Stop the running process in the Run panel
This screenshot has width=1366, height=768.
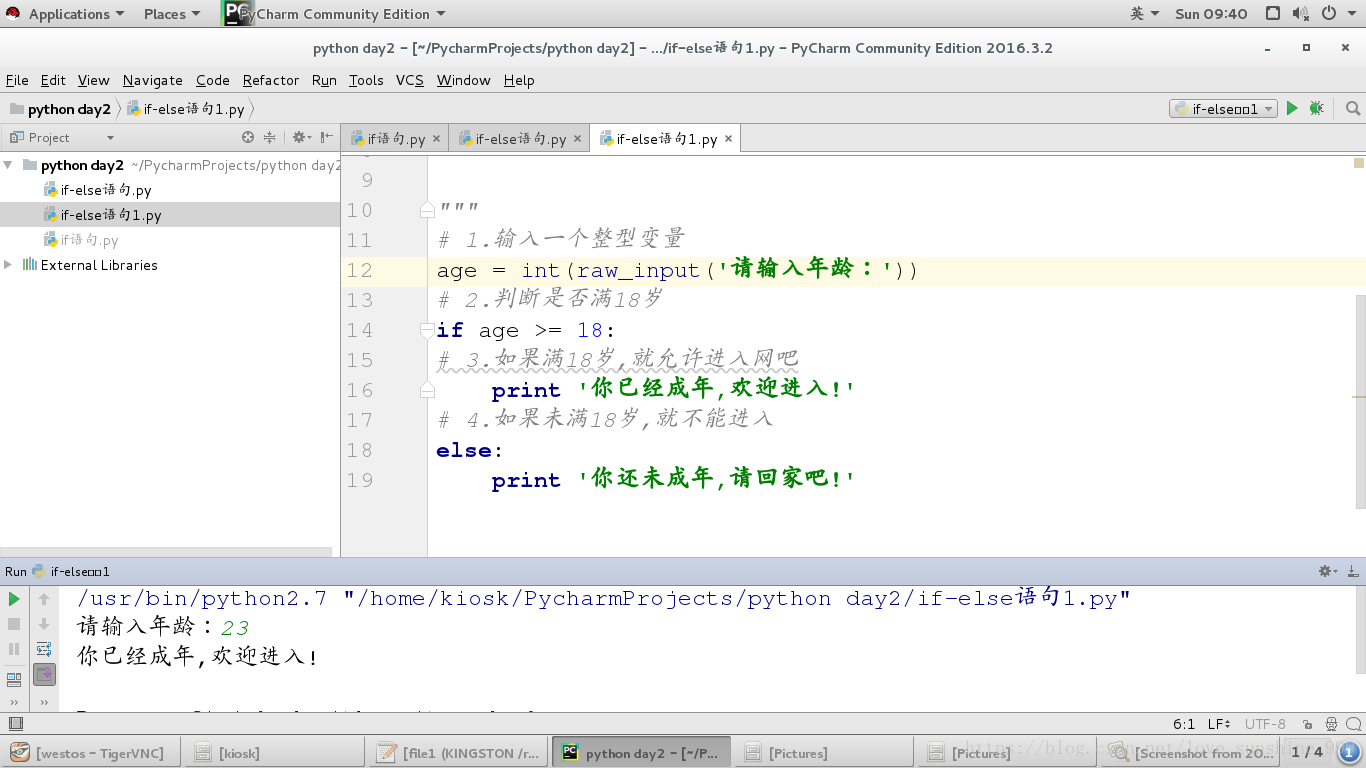click(x=14, y=624)
